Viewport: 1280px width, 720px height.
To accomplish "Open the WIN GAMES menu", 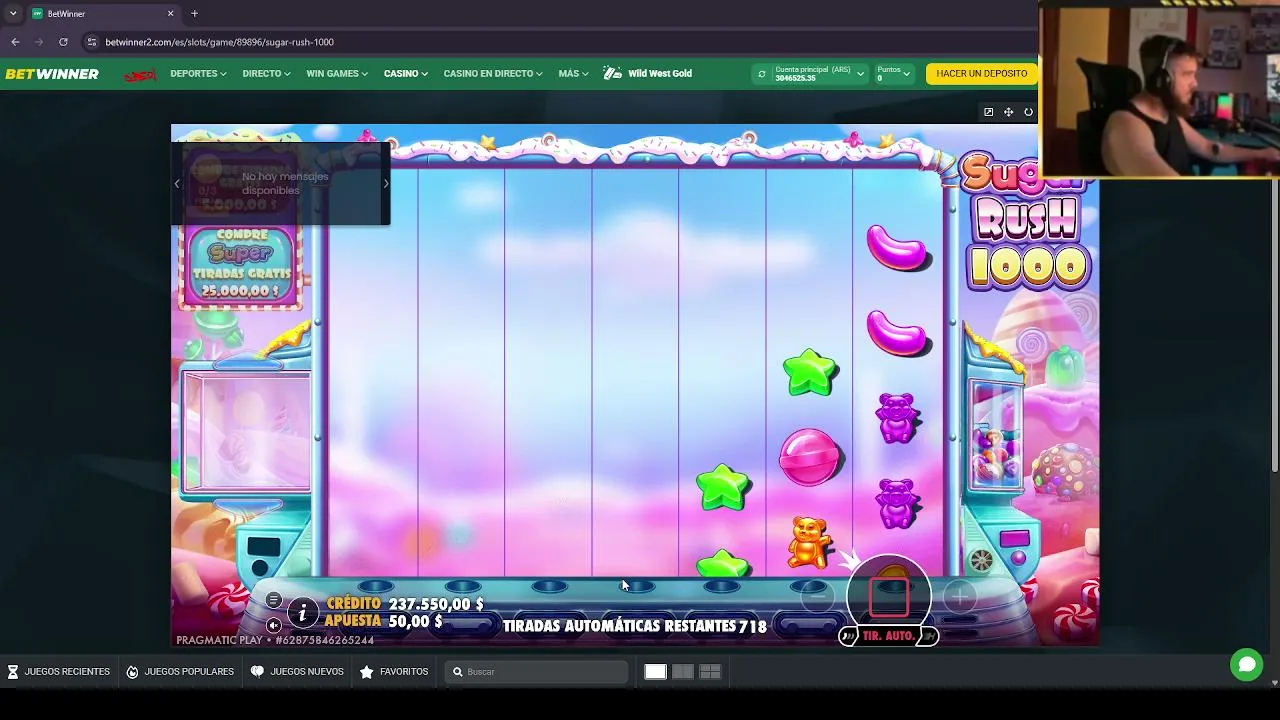I will pyautogui.click(x=337, y=74).
